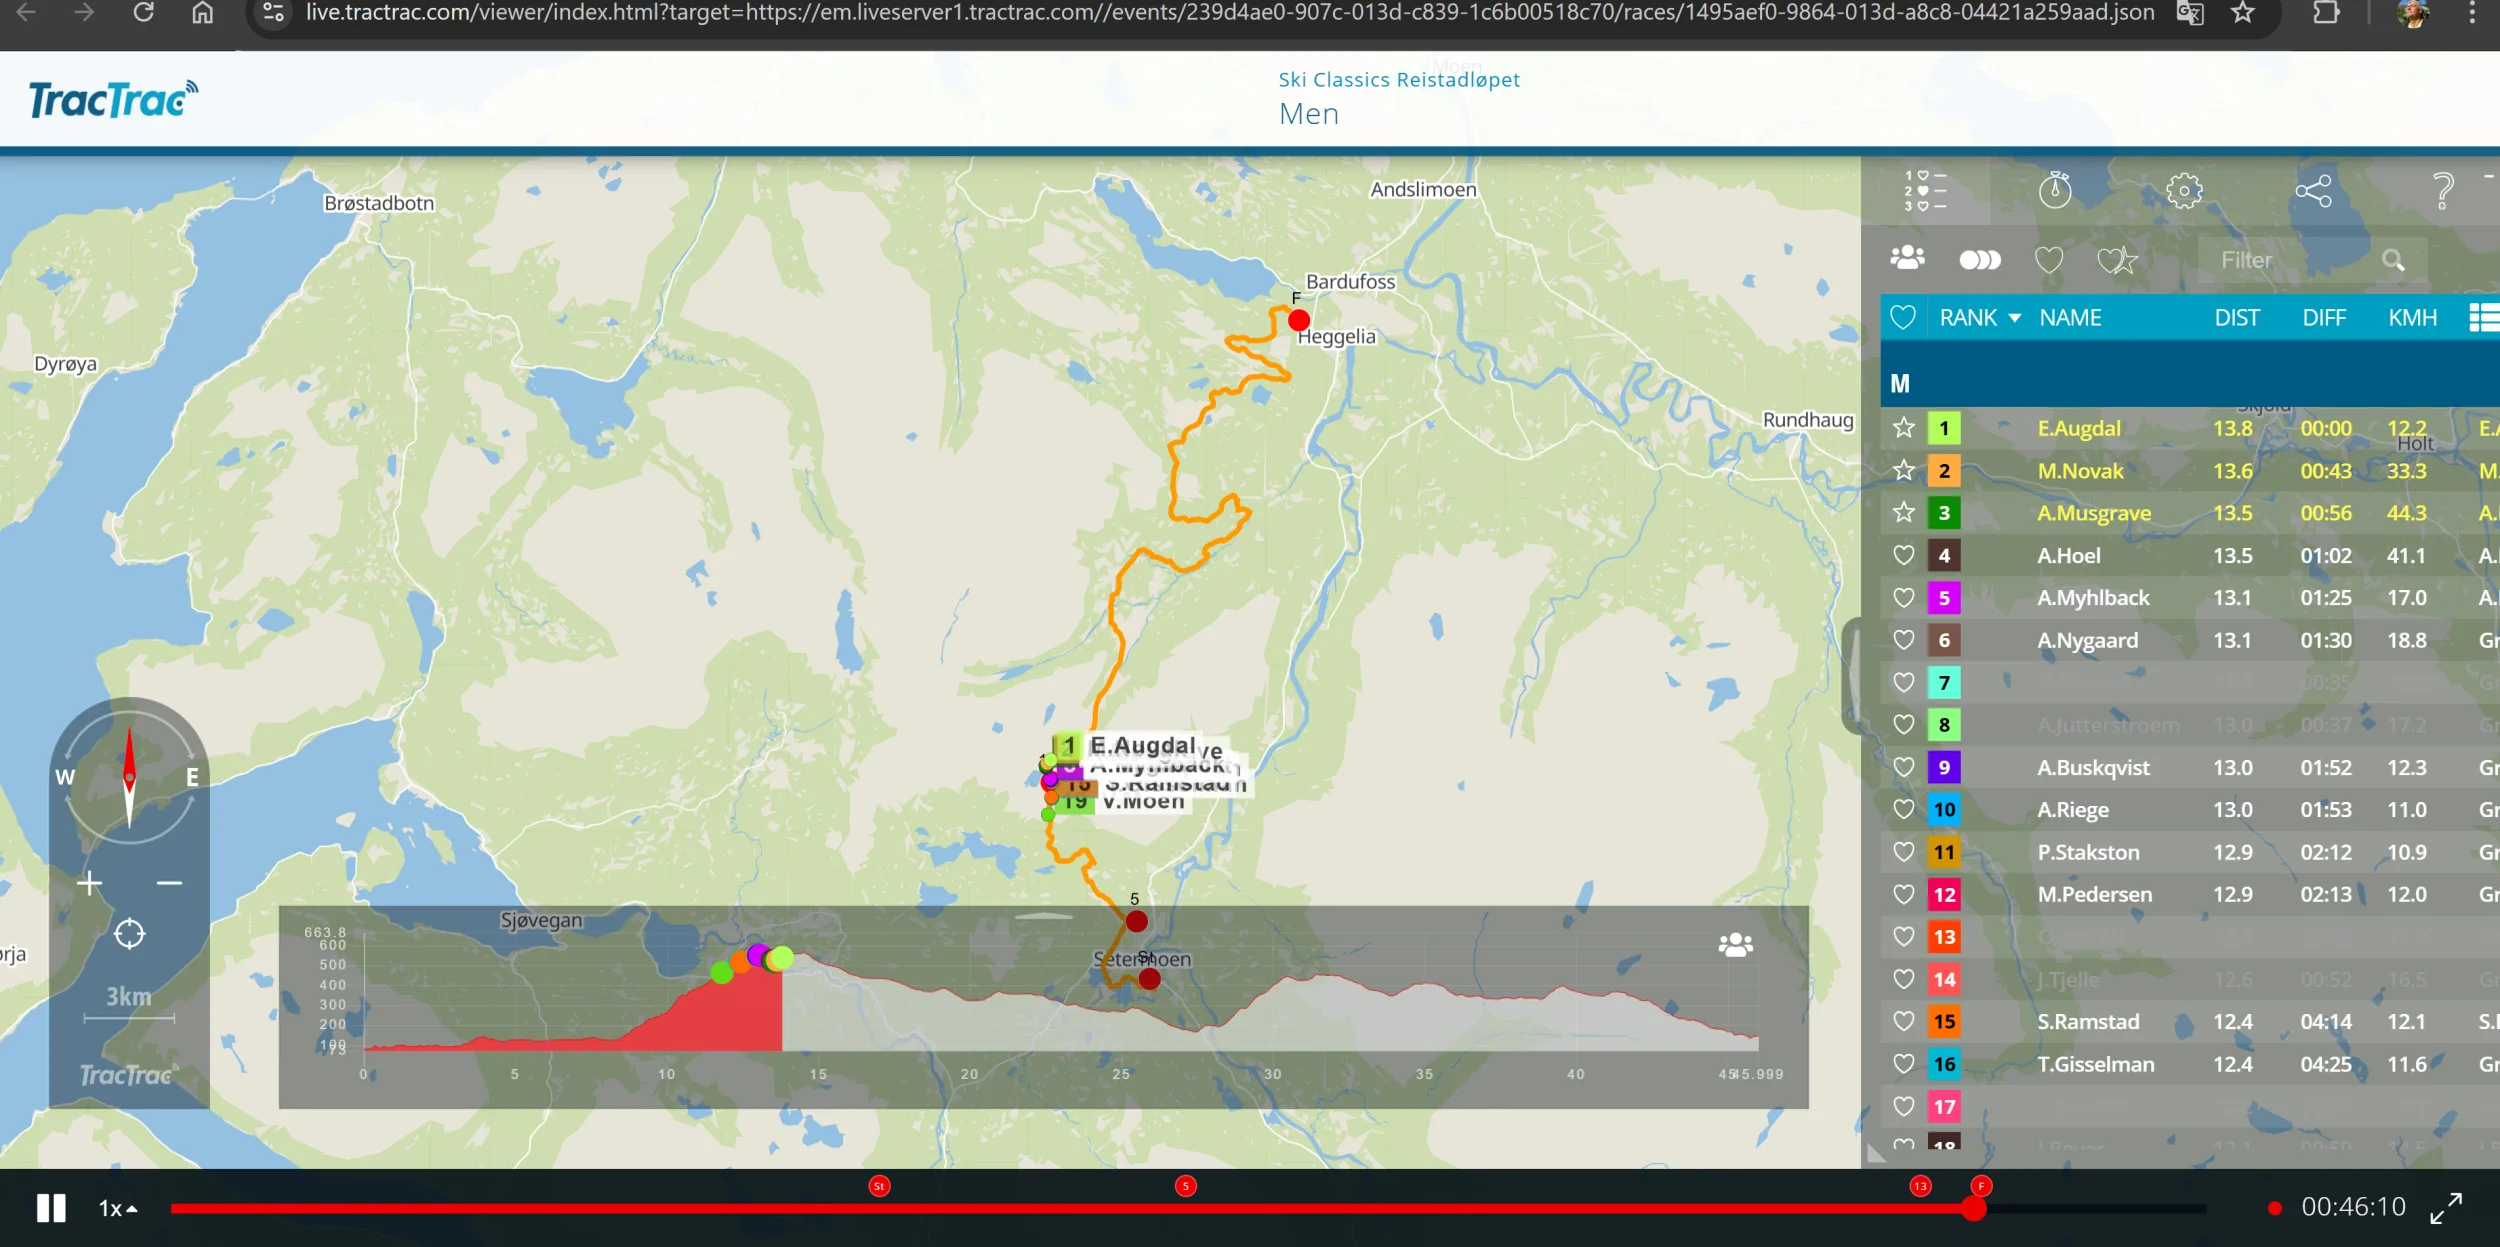
Task: Toggle the competitor trails icon
Action: click(1979, 260)
